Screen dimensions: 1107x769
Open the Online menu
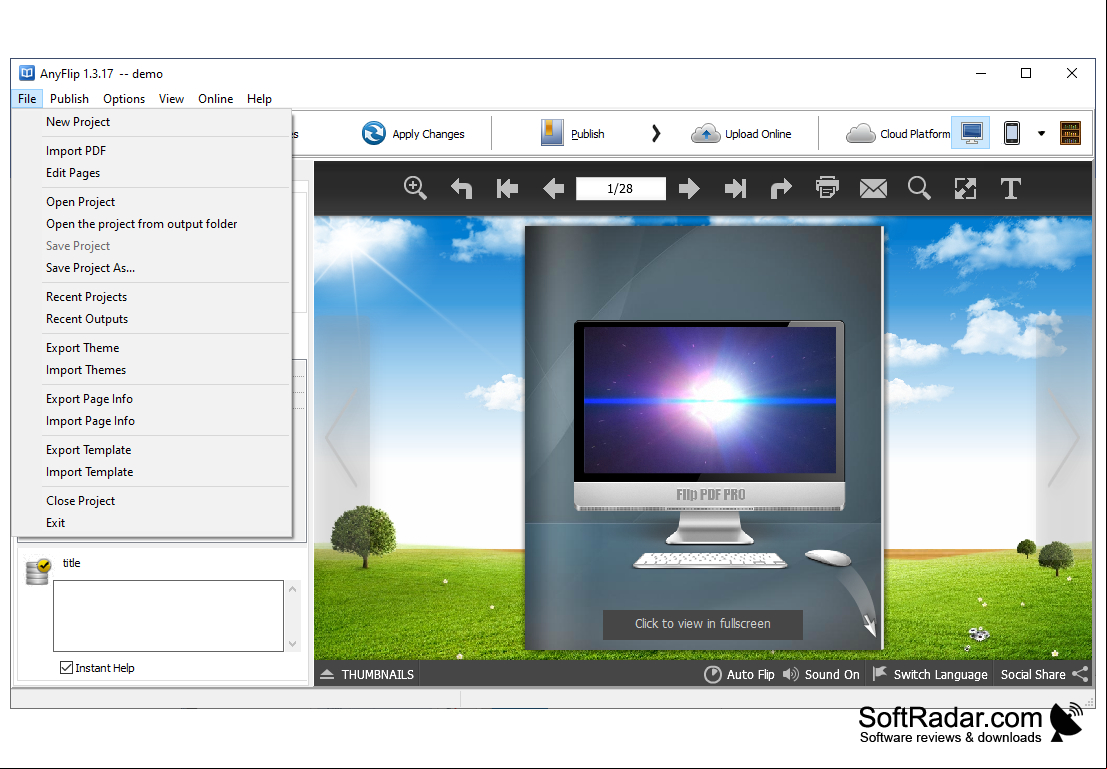pos(215,99)
